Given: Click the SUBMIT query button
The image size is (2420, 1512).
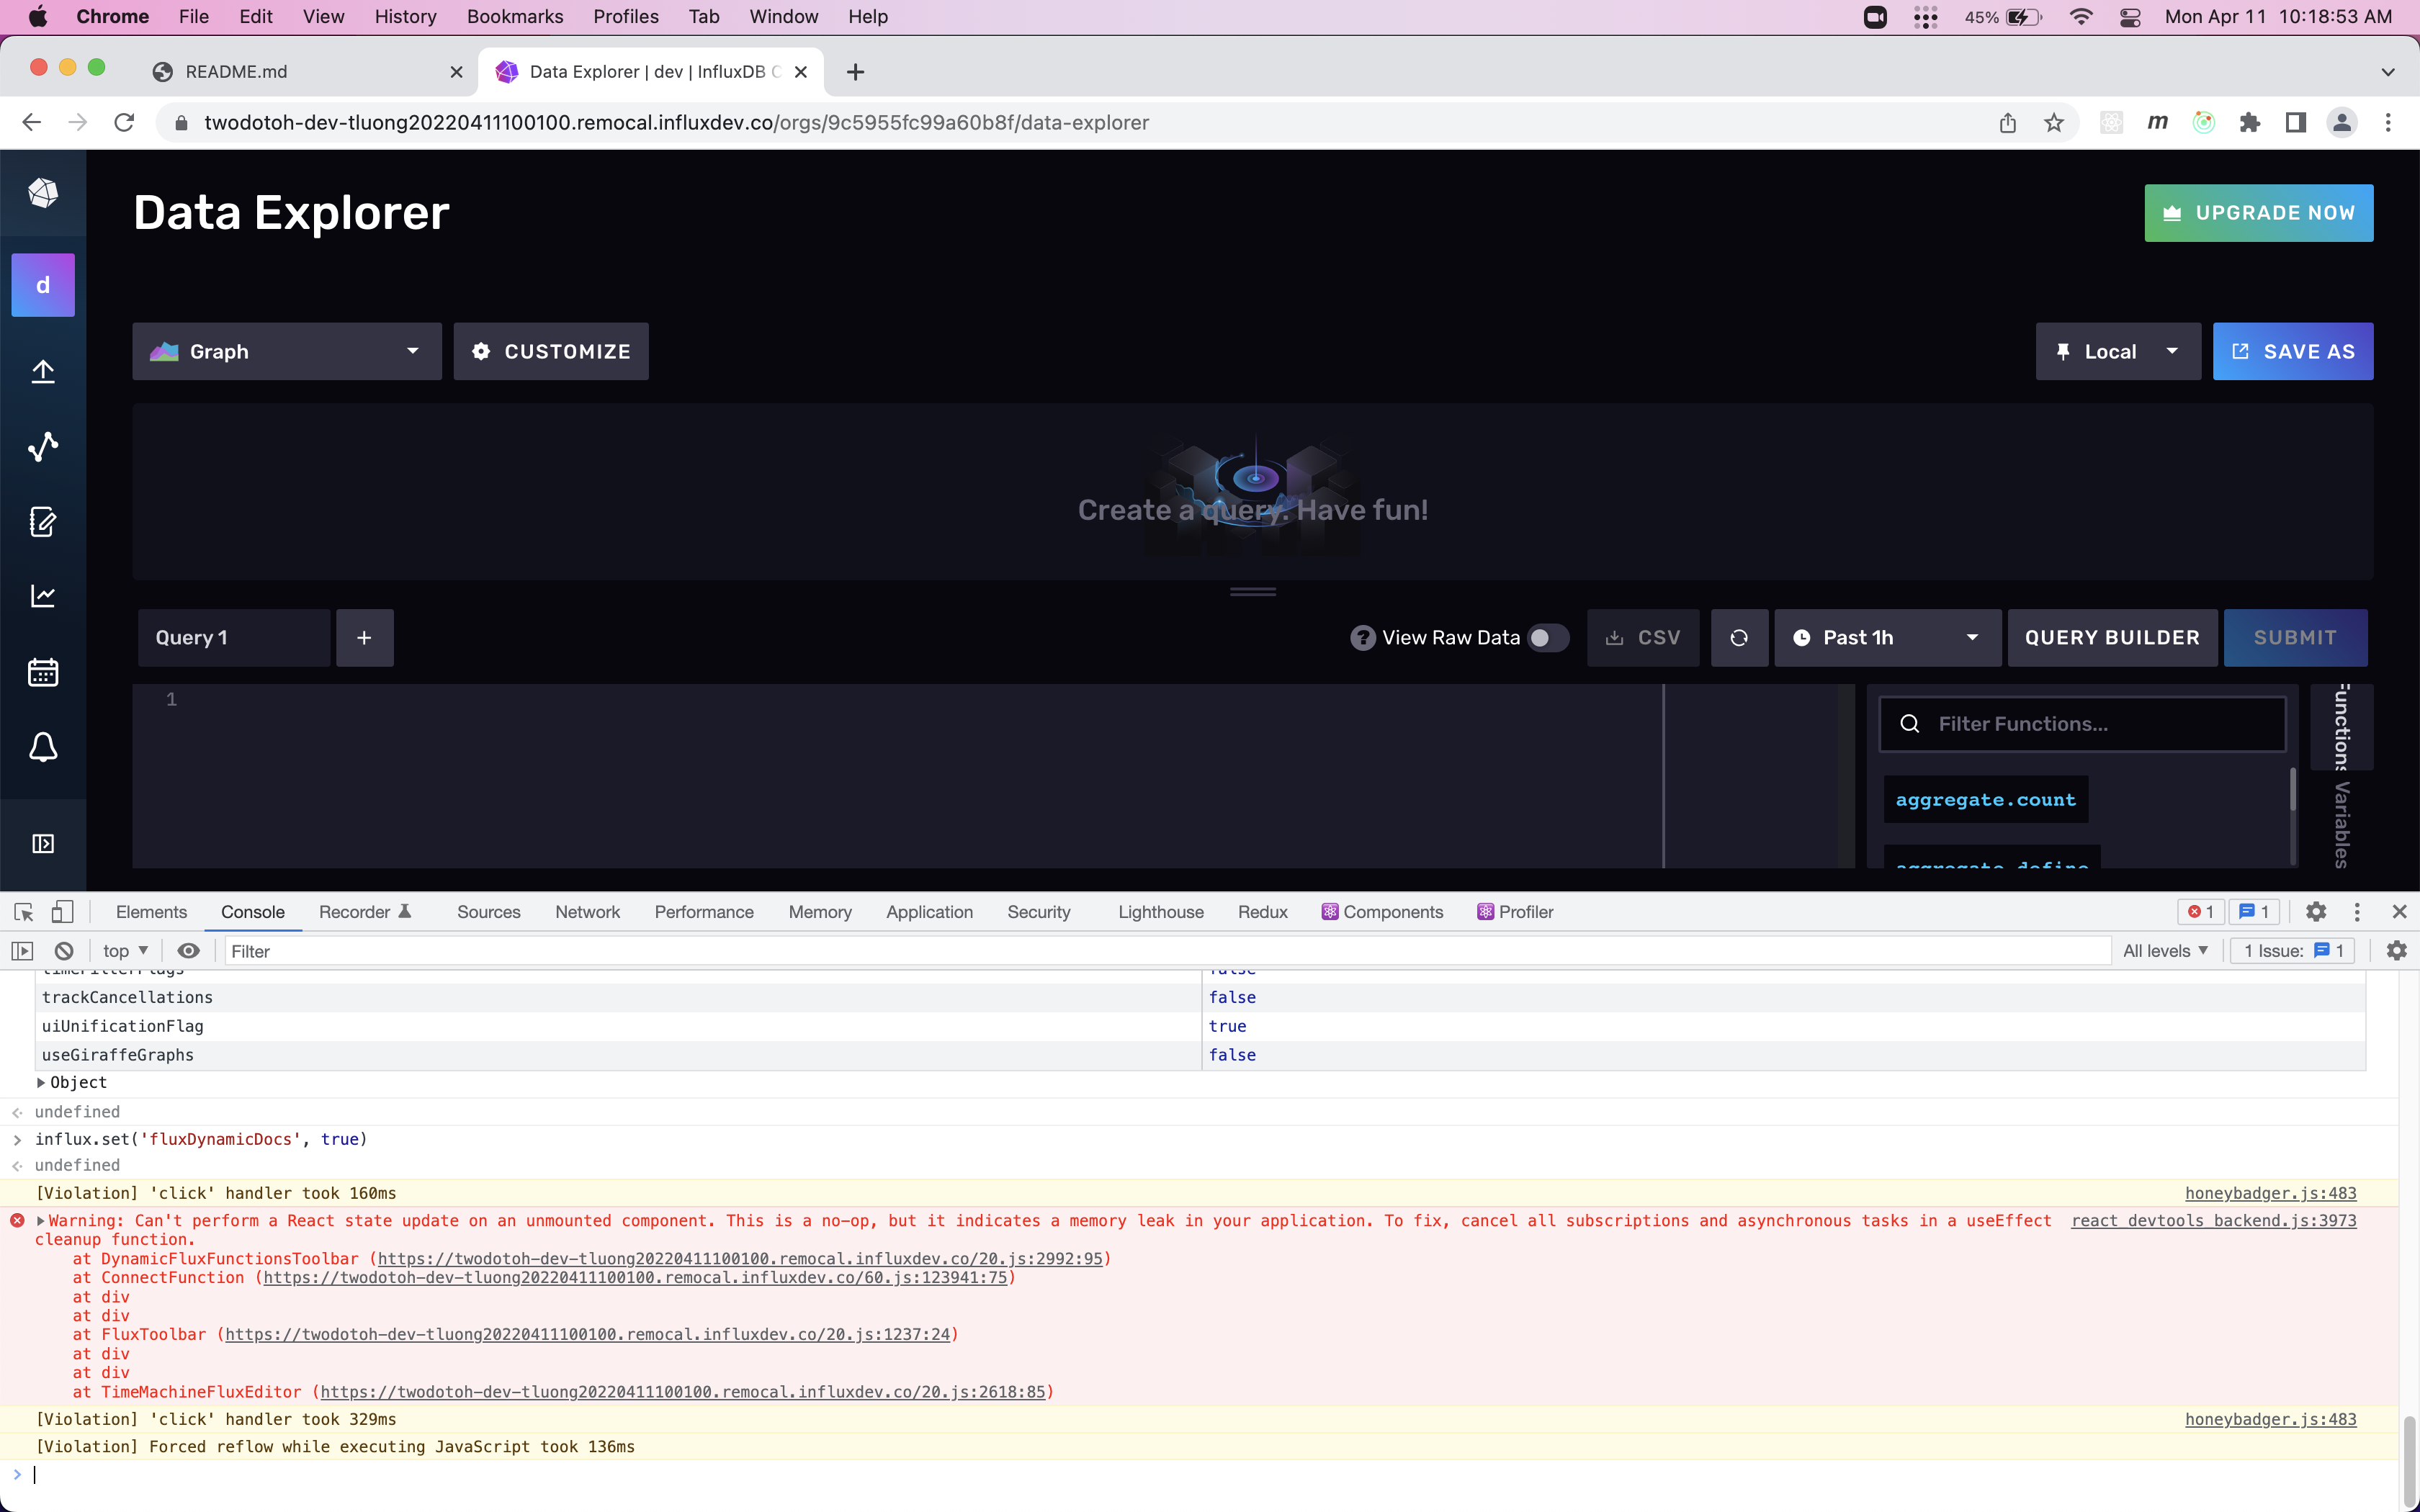Looking at the screenshot, I should (x=2295, y=637).
